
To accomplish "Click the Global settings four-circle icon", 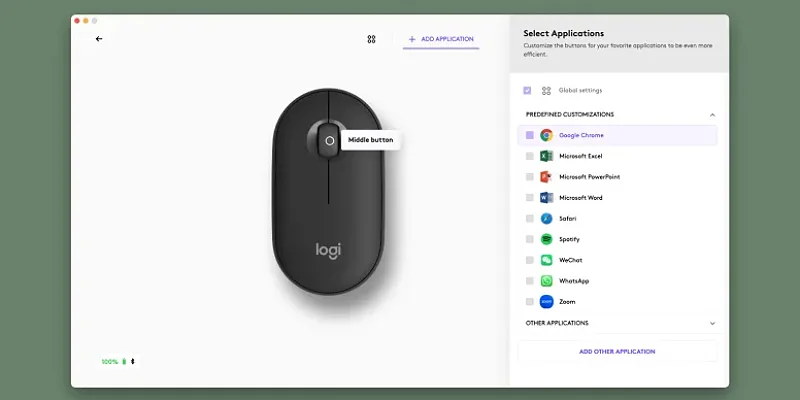I will (x=546, y=91).
